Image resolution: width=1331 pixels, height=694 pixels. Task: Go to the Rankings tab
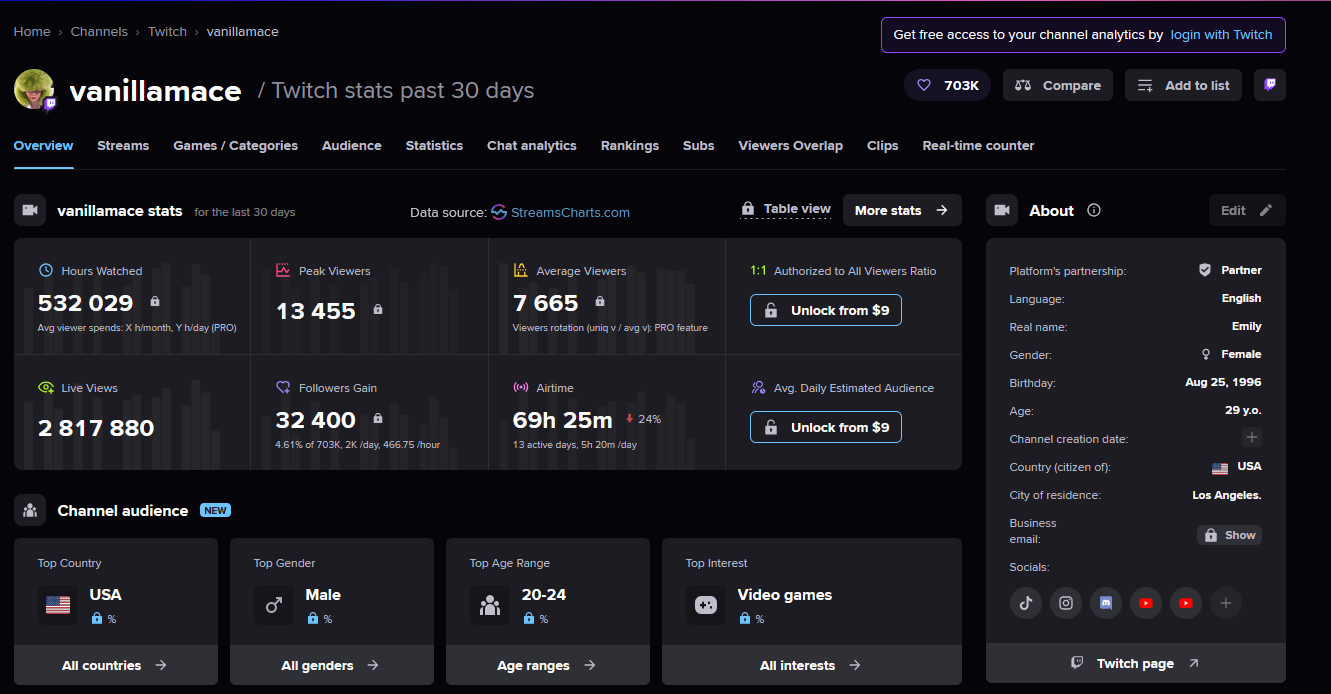click(x=629, y=145)
